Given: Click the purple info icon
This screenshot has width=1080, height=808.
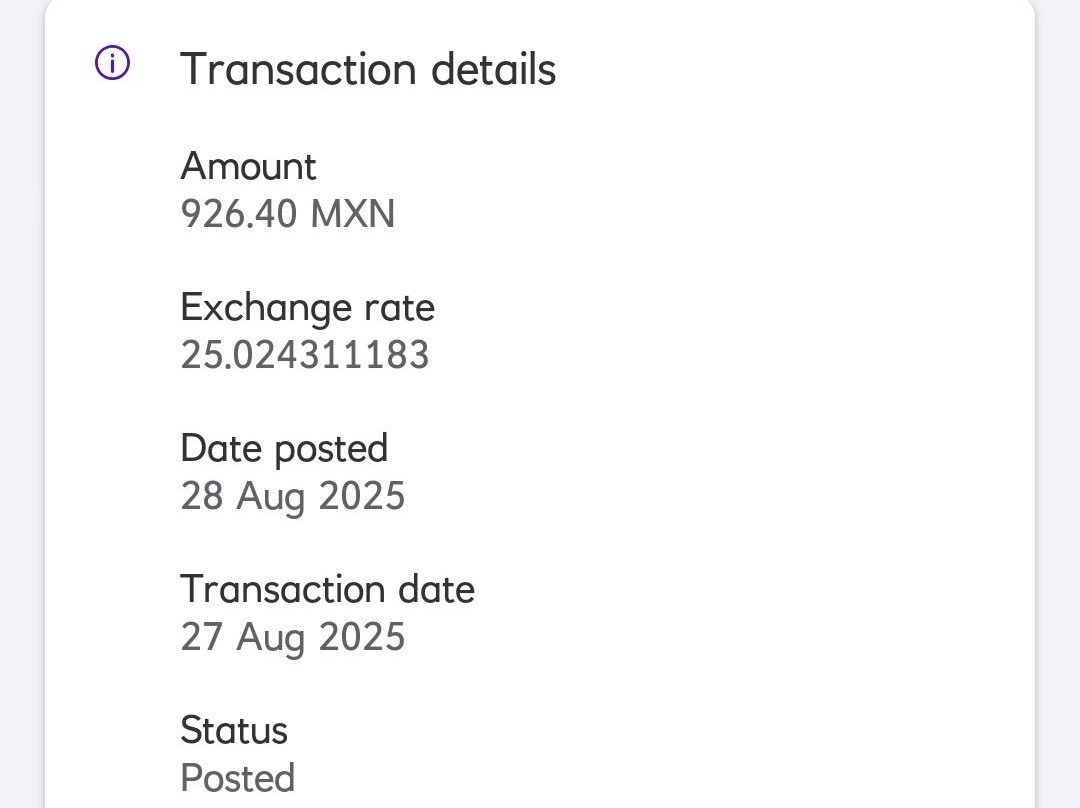Looking at the screenshot, I should (112, 65).
